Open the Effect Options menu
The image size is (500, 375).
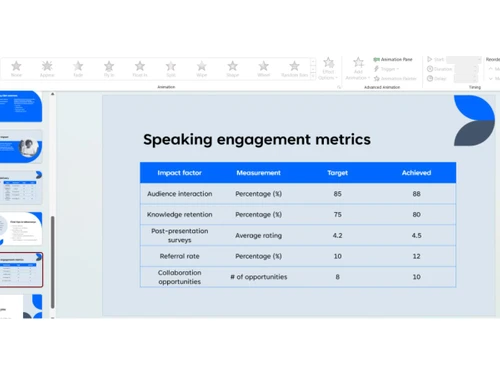328,69
